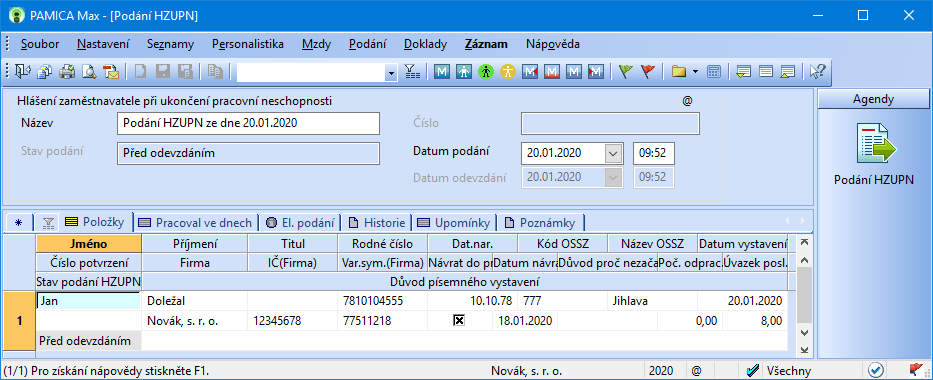
Task: Click the Název input field
Action: point(248,124)
